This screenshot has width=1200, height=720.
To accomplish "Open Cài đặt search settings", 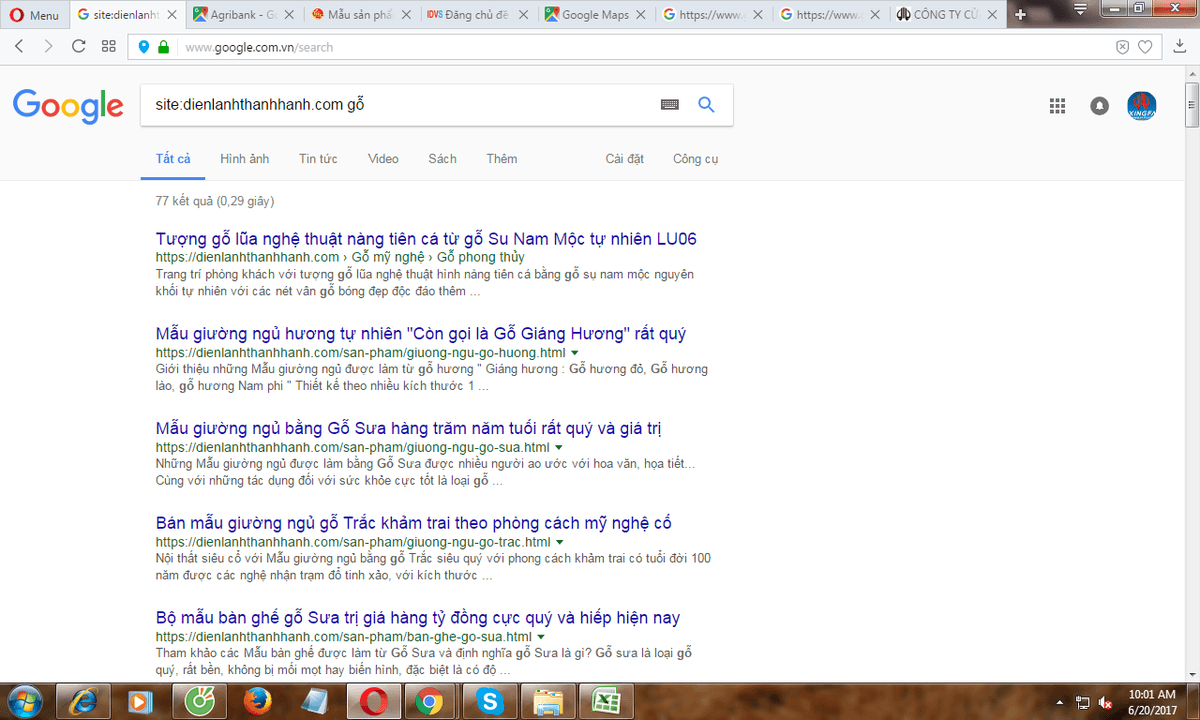I will tap(625, 159).
